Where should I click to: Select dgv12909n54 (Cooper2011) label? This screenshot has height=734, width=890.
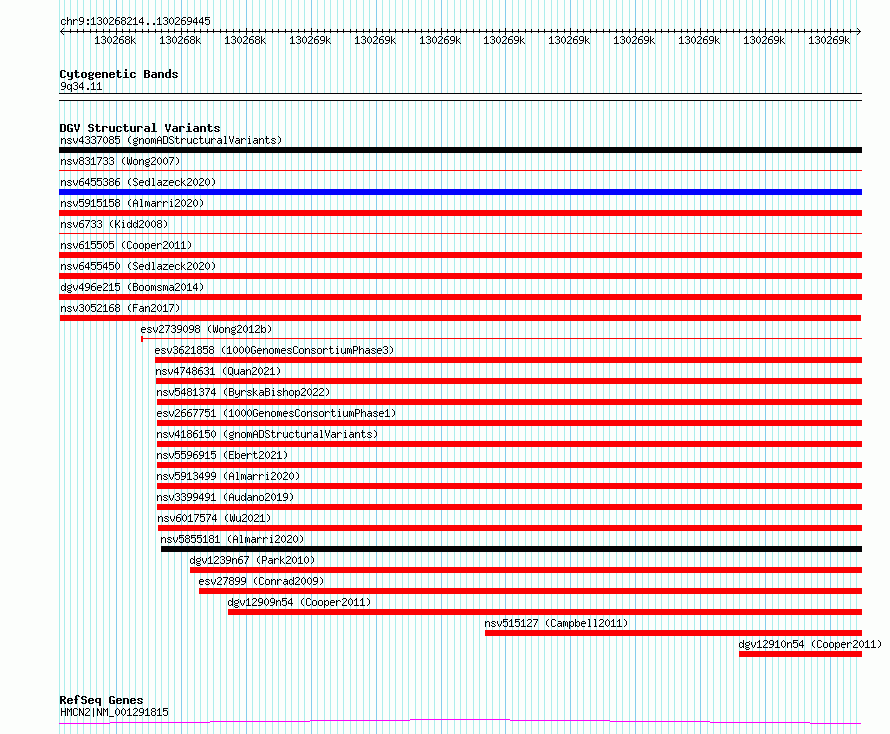pos(299,602)
